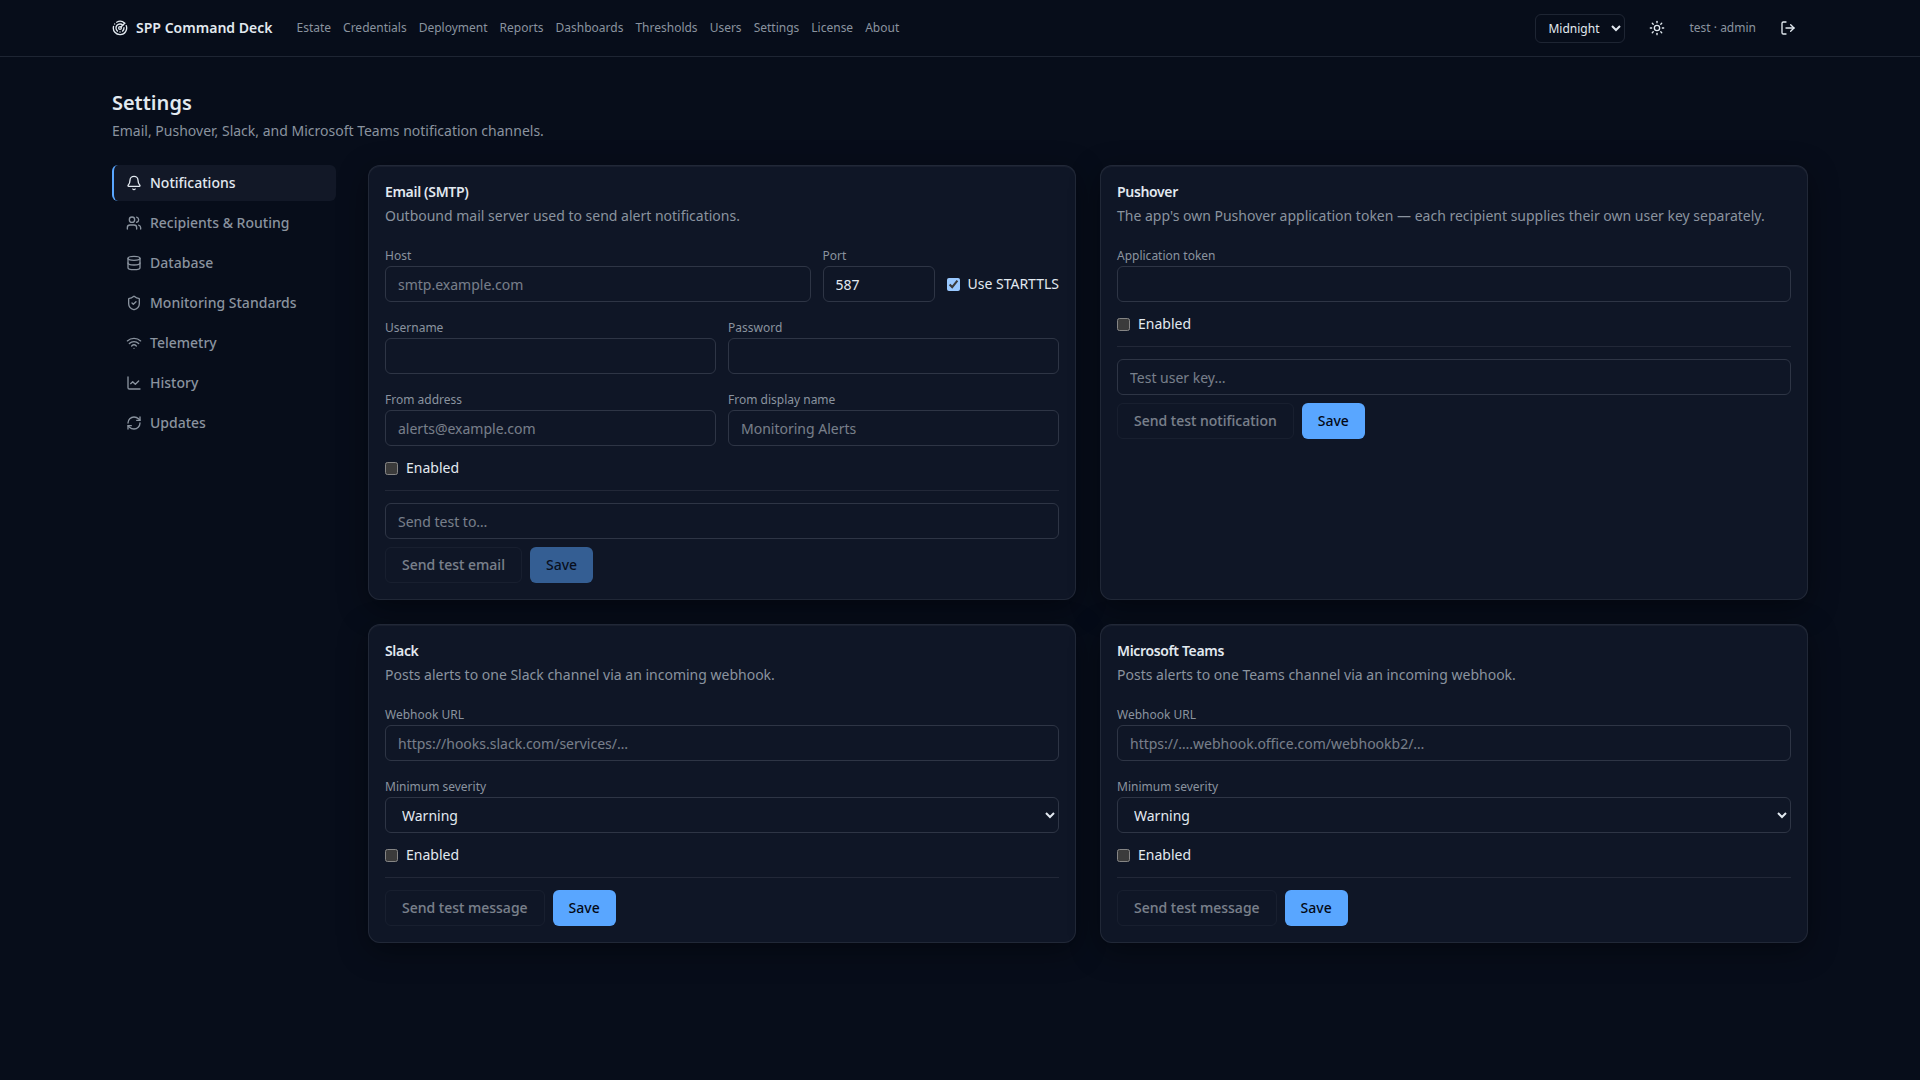Open the Credentials menu
The image size is (1920, 1080).
374,28
